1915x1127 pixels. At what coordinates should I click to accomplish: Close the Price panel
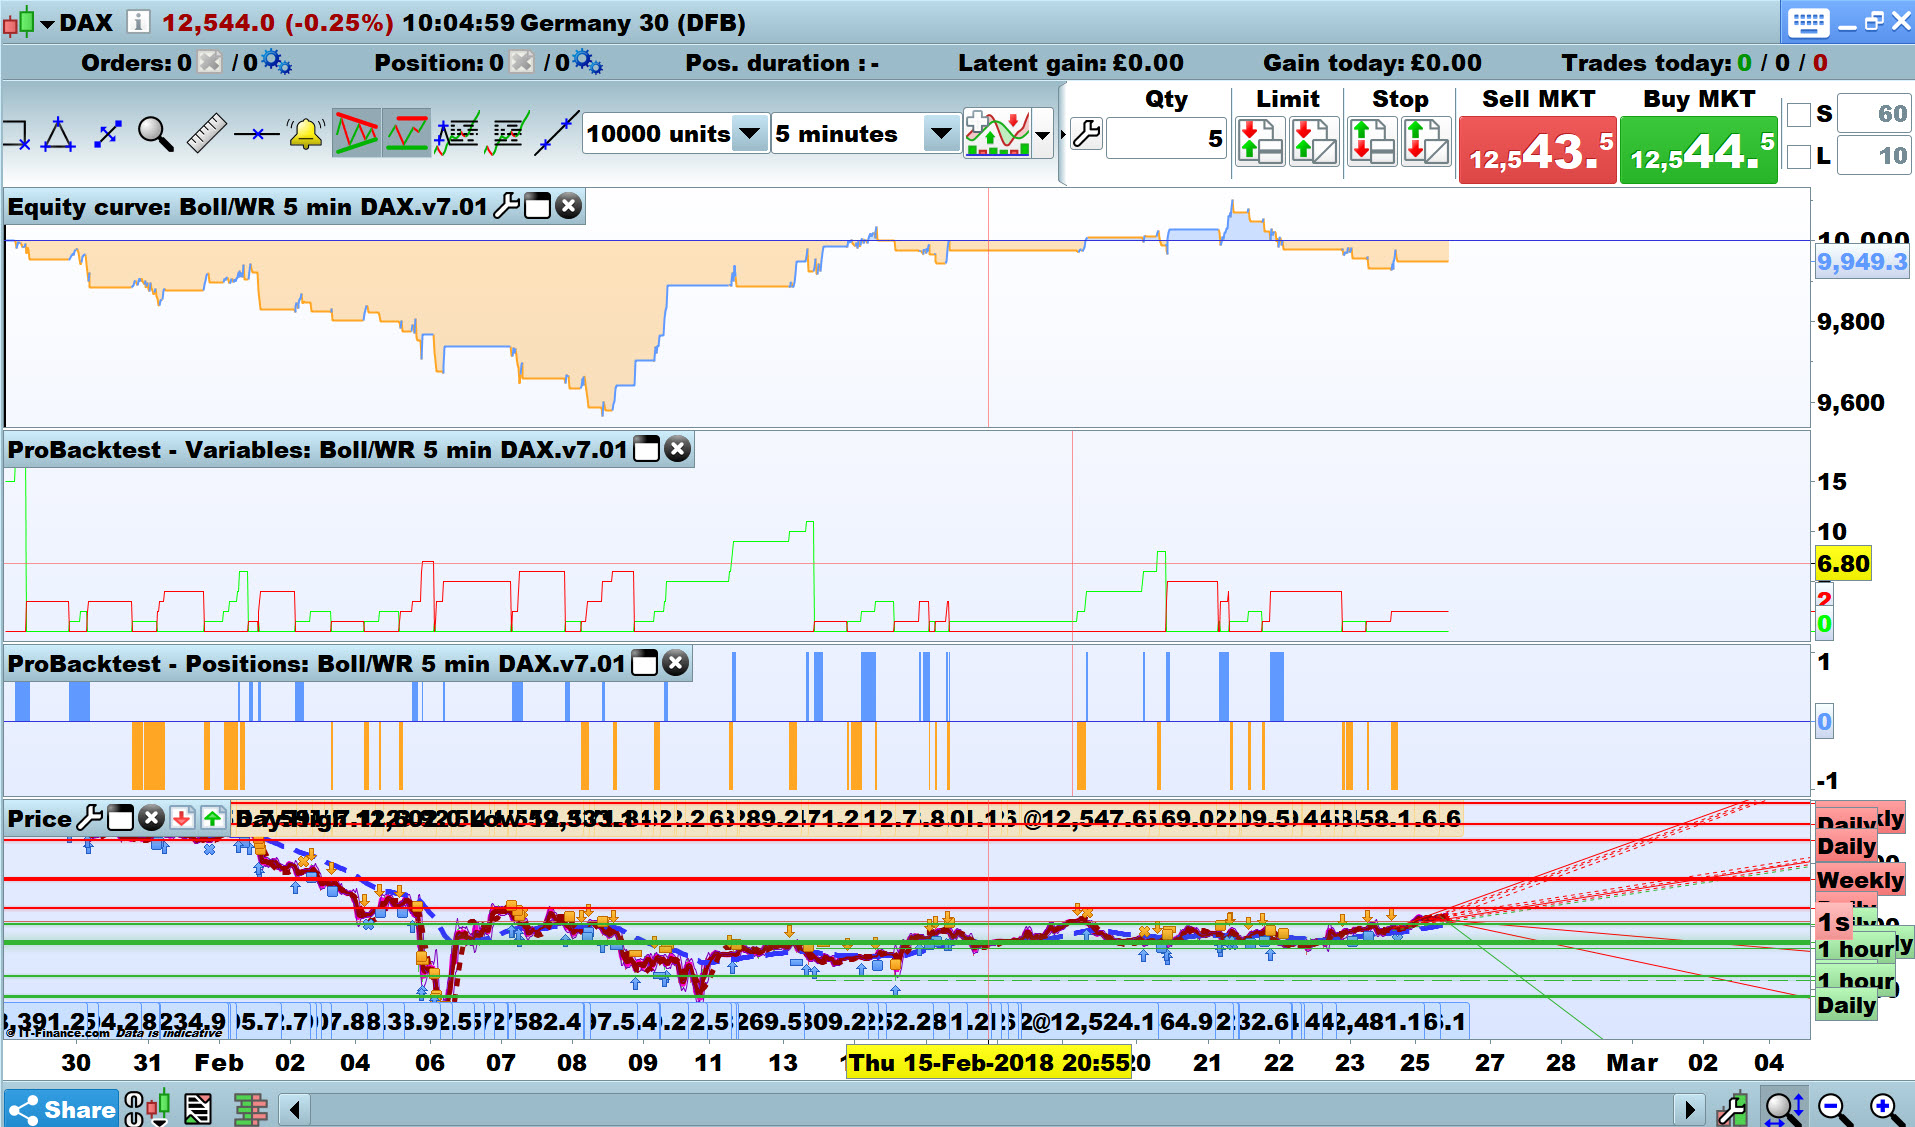tap(151, 818)
